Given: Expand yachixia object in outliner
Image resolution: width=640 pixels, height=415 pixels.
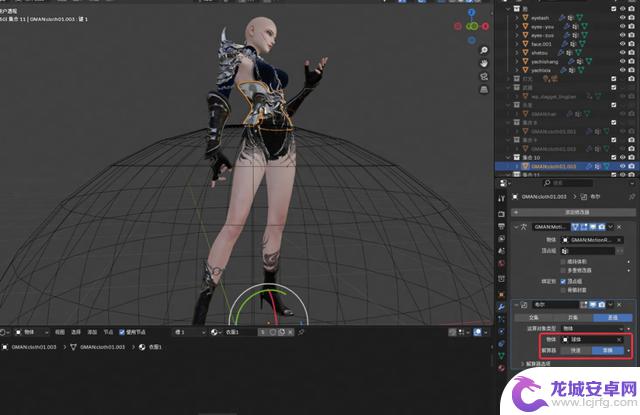Looking at the screenshot, I should [517, 70].
